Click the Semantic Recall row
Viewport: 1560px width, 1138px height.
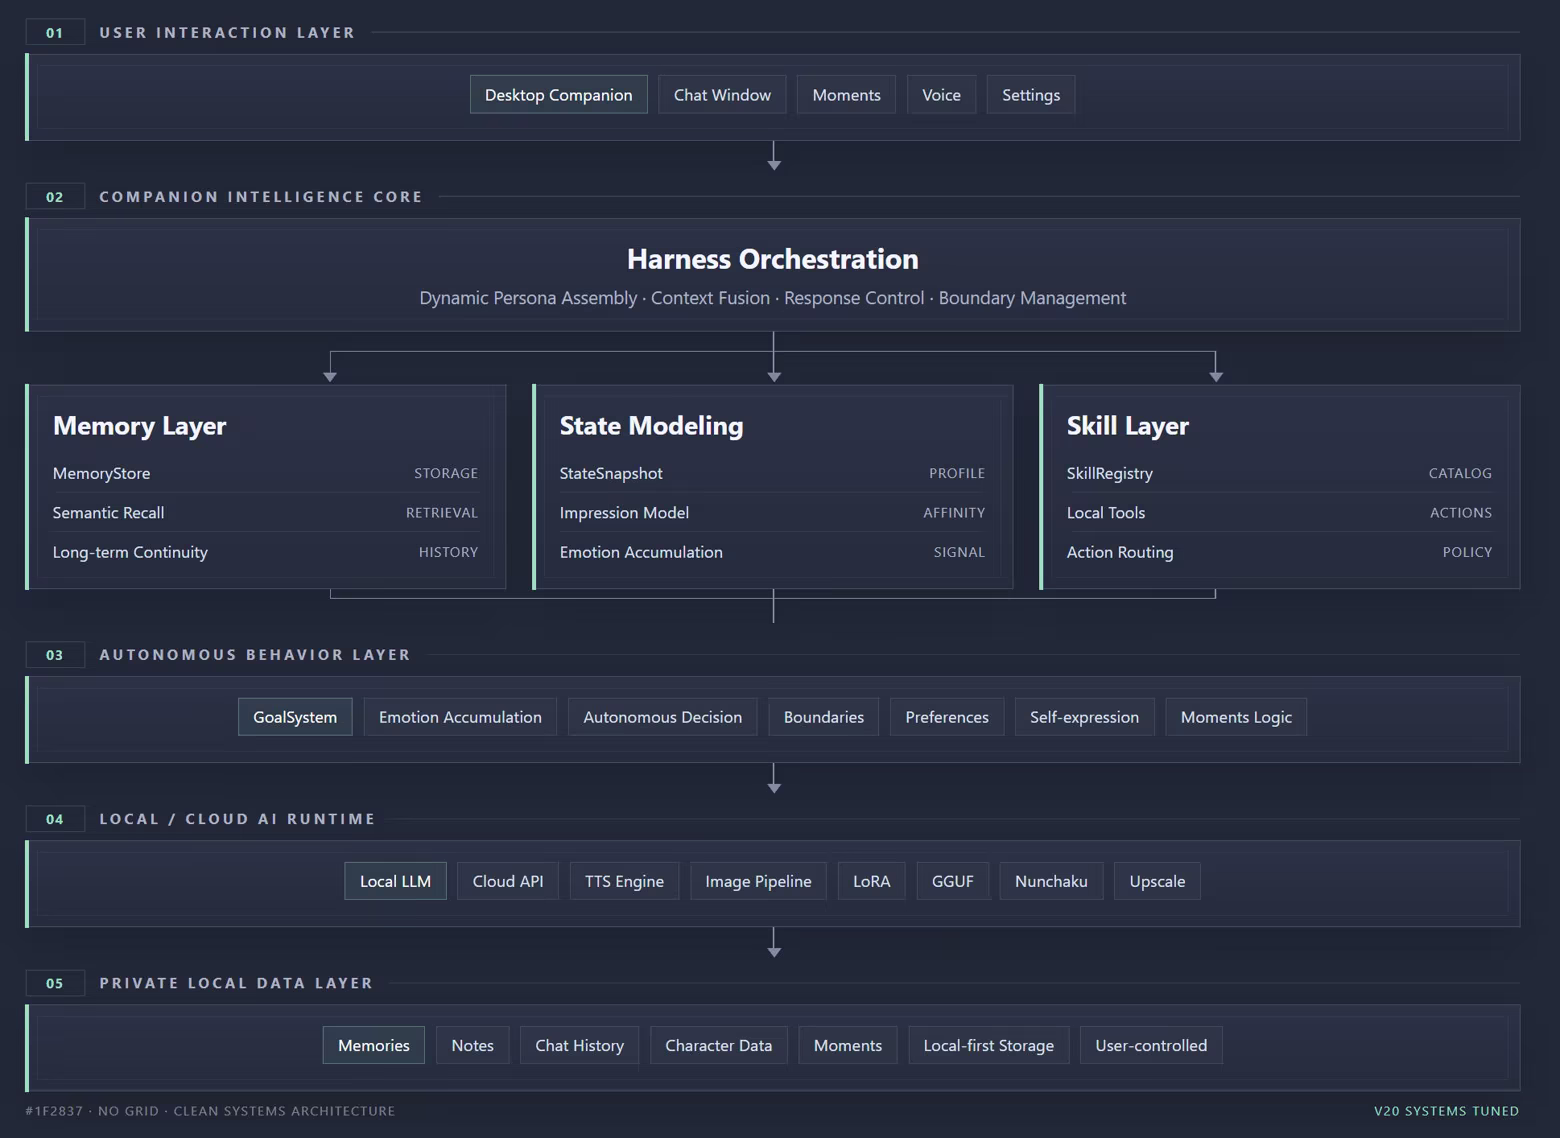(x=265, y=512)
